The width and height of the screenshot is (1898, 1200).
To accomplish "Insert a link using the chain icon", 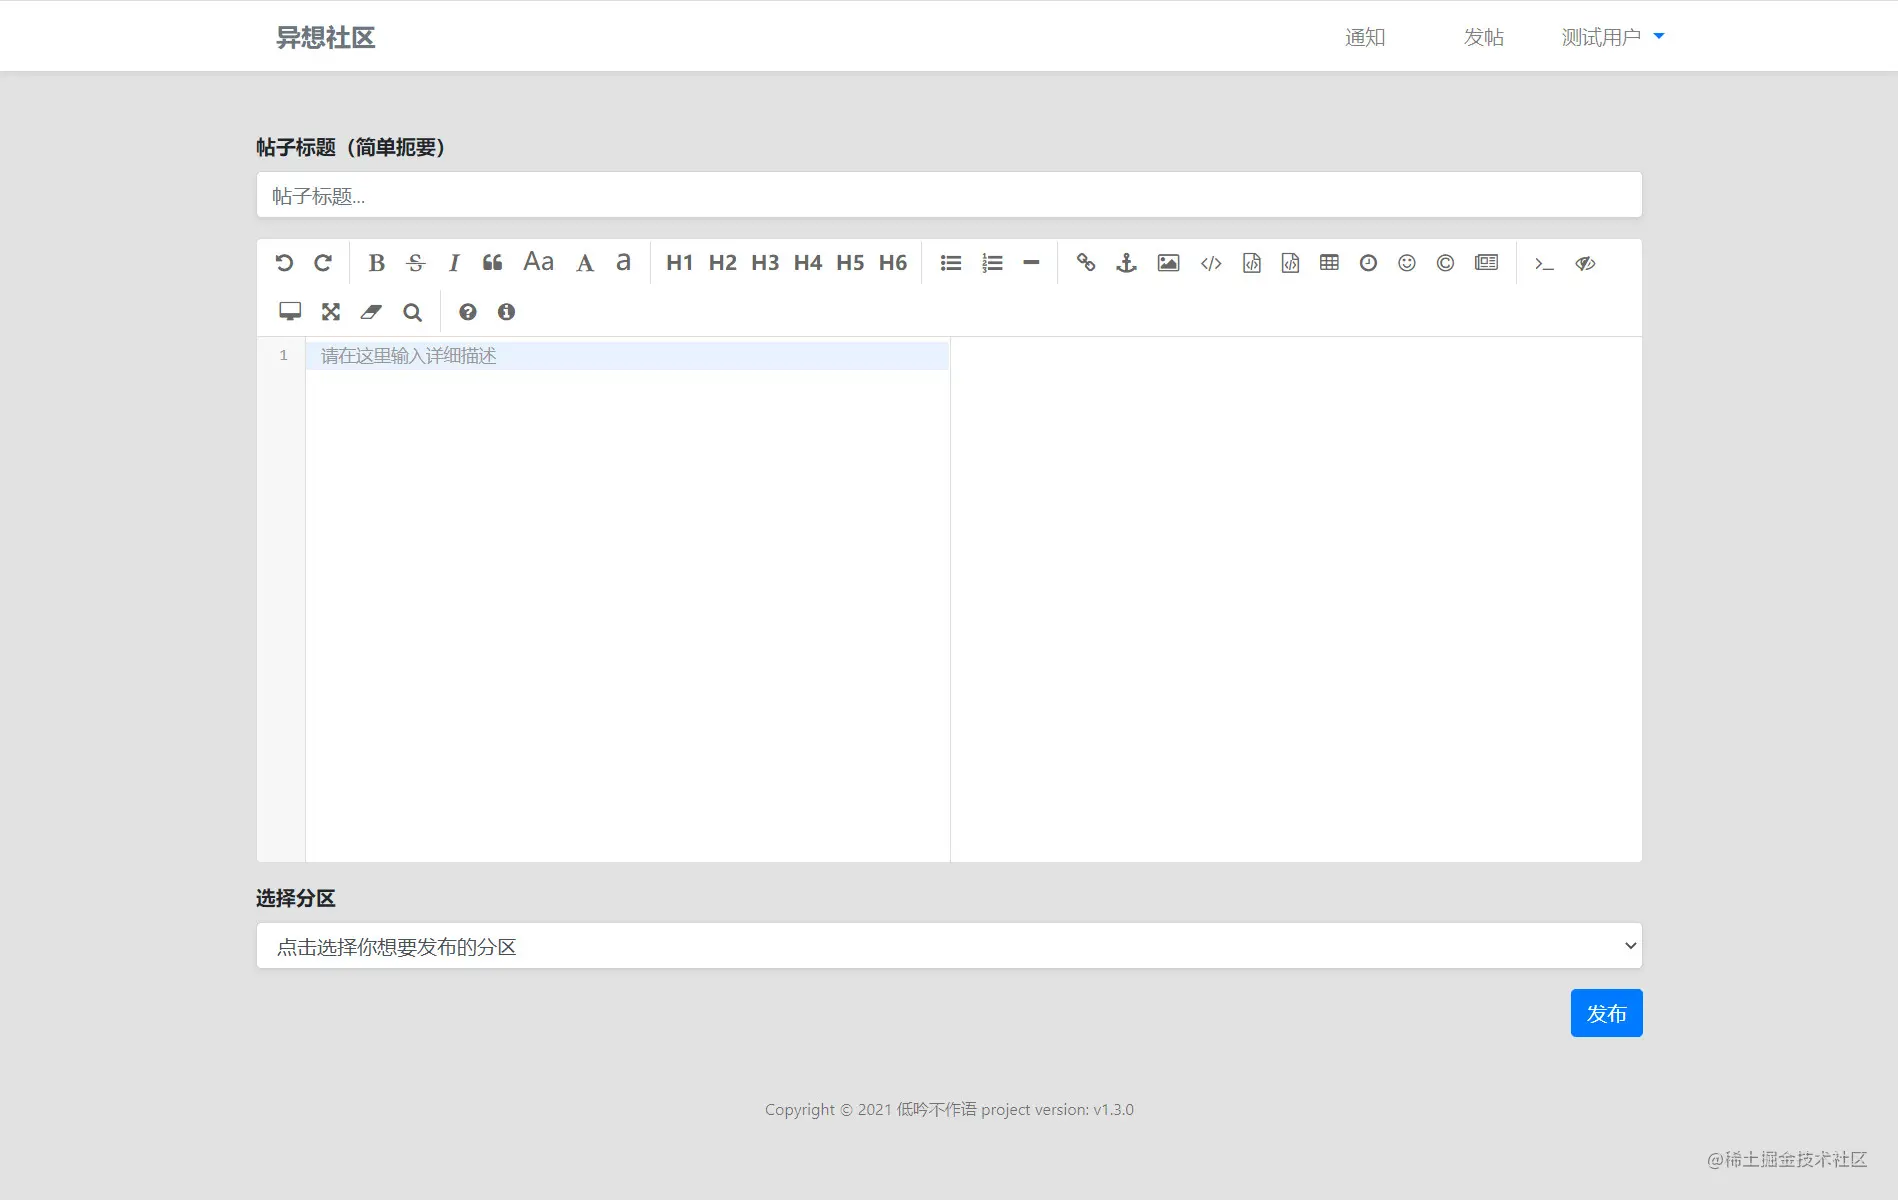I will 1086,263.
